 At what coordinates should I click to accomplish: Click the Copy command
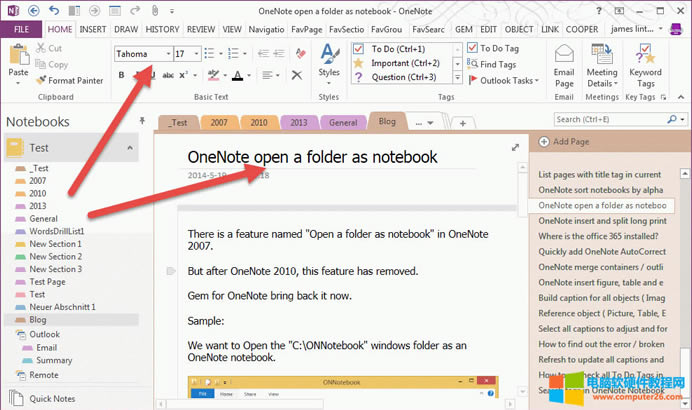point(52,64)
